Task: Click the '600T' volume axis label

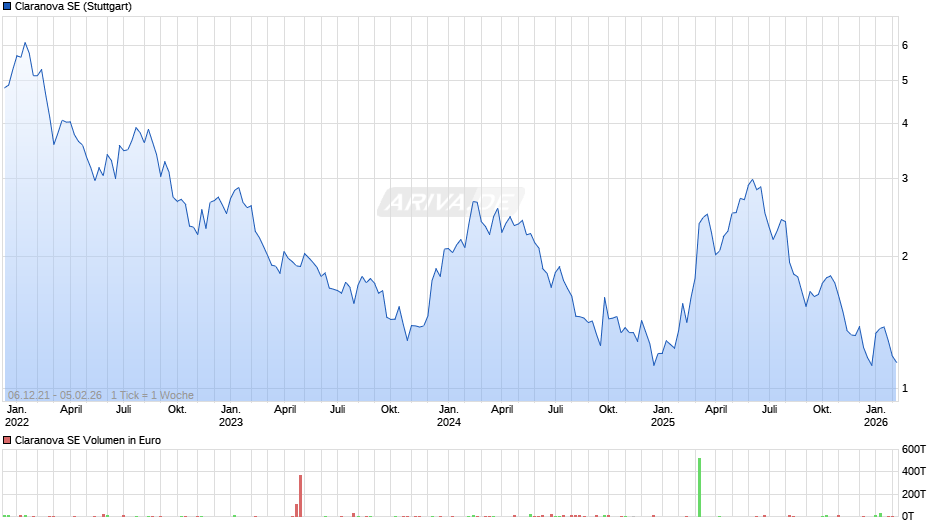Action: click(914, 449)
